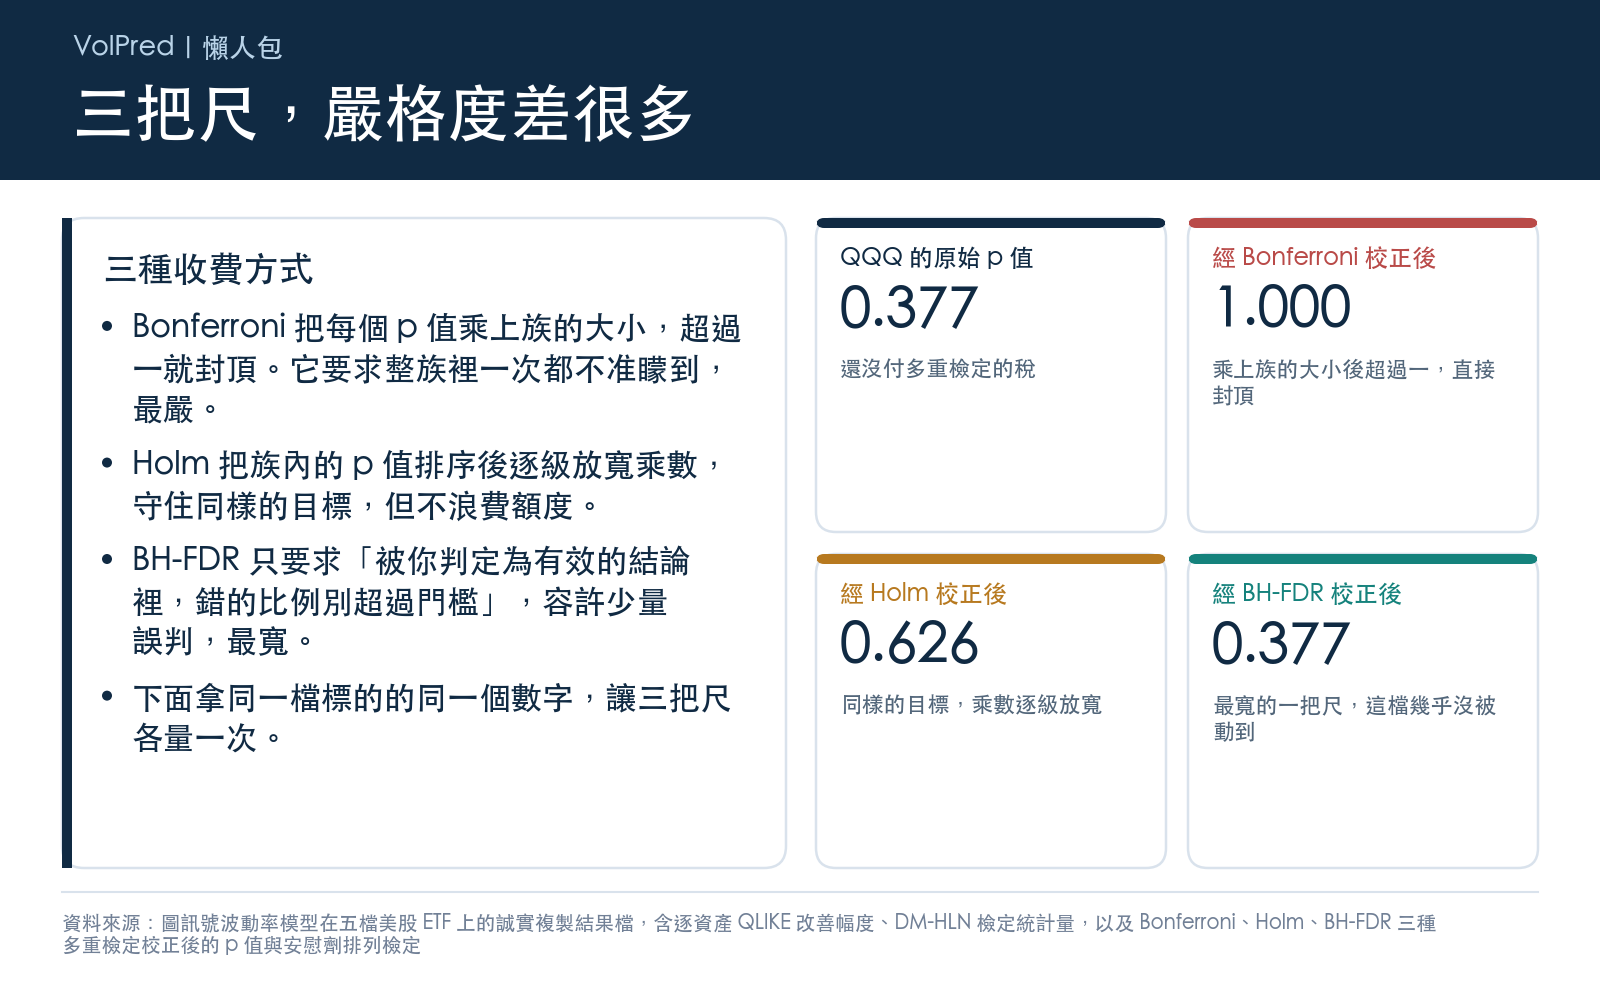The width and height of the screenshot is (1600, 1000).
Task: Select the value 0.626 in the Holm card
Action: (x=909, y=643)
